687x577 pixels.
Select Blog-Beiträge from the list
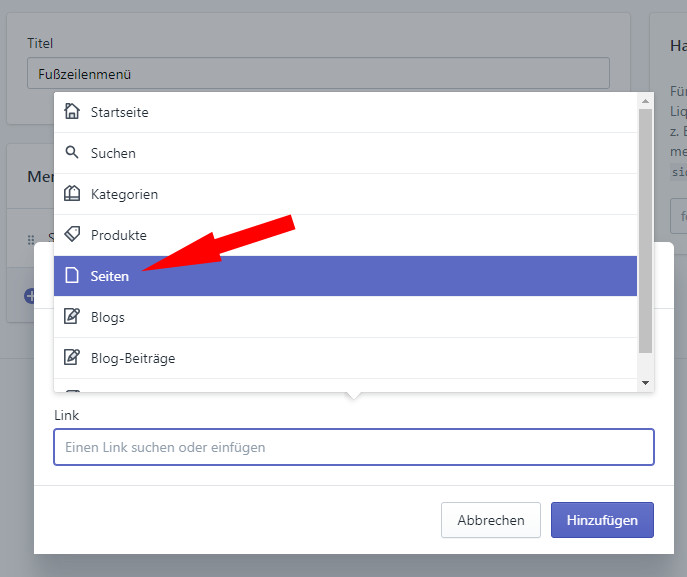(x=345, y=358)
